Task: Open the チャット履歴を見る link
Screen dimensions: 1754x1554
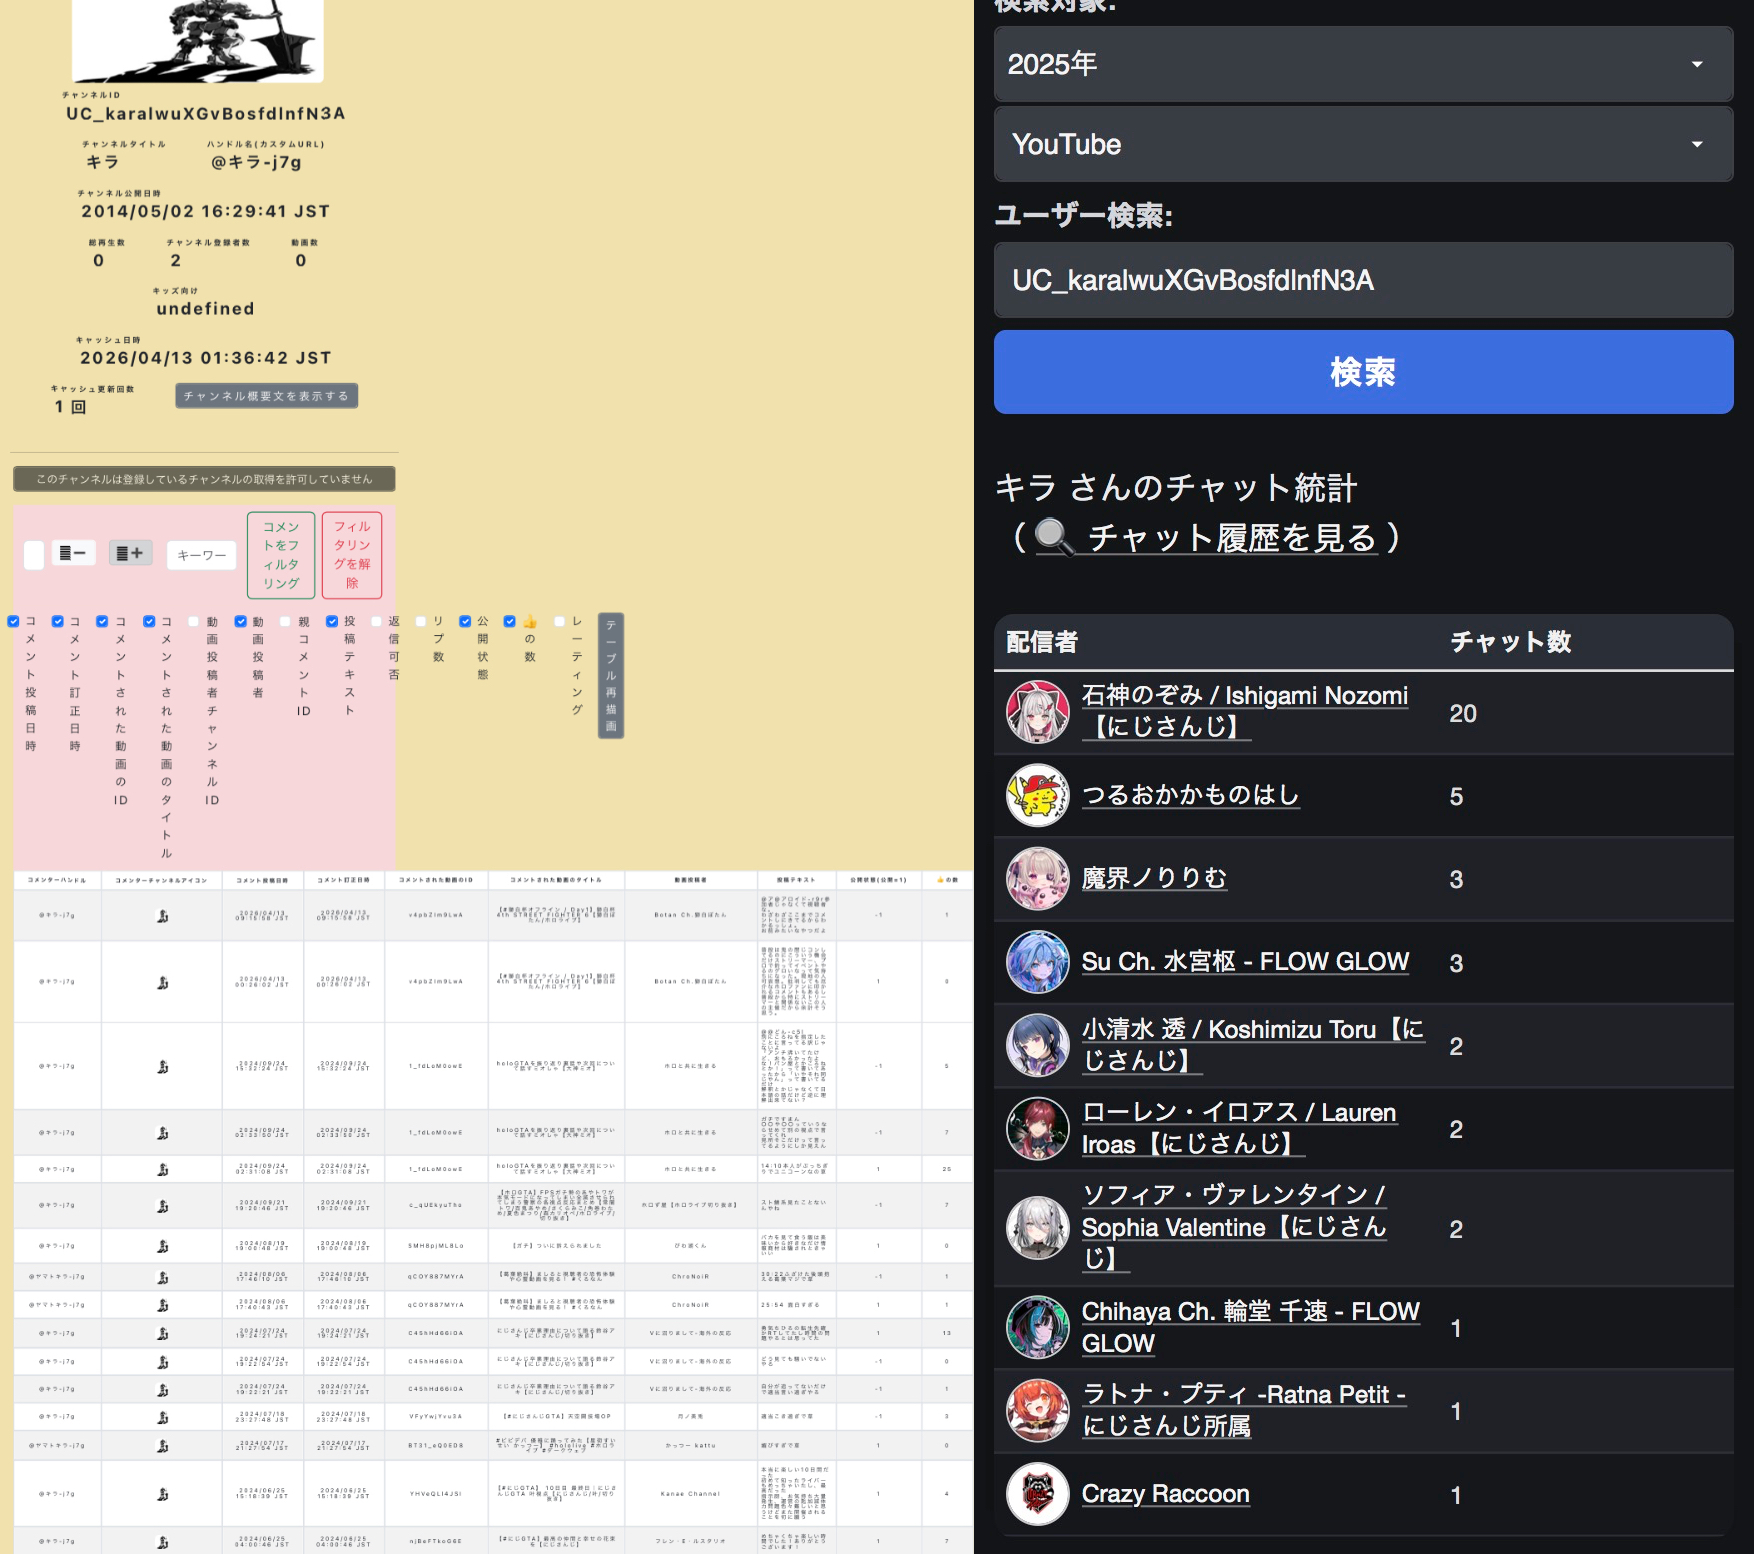Action: click(x=1231, y=538)
